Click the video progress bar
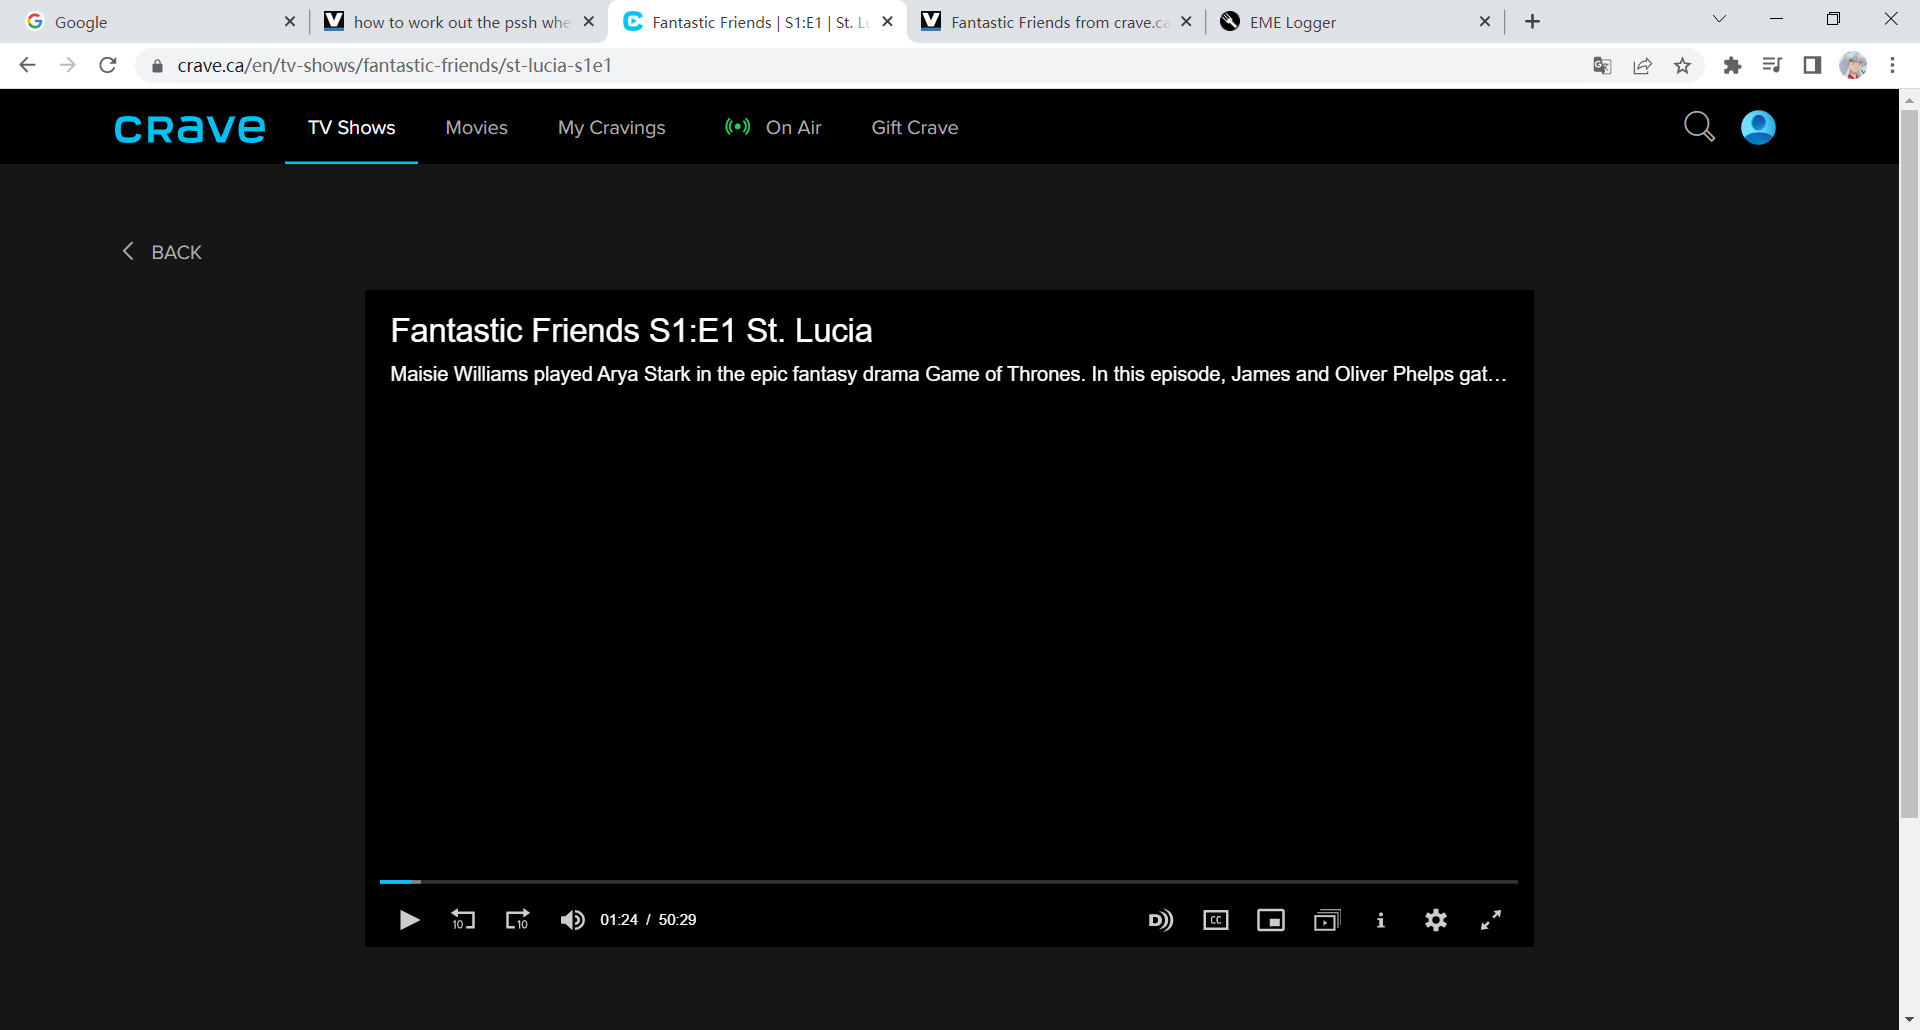The width and height of the screenshot is (1920, 1030). click(949, 882)
